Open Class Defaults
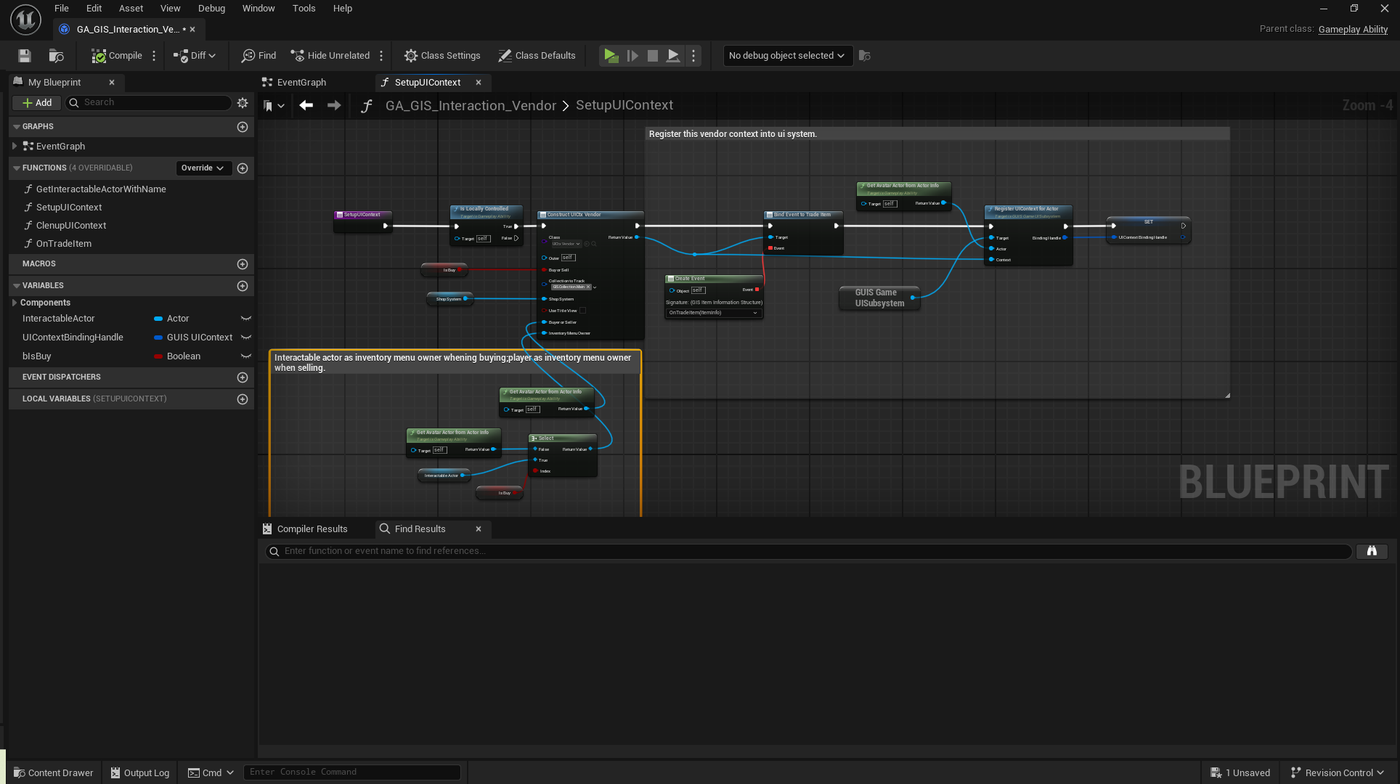This screenshot has width=1400, height=784. pyautogui.click(x=537, y=56)
